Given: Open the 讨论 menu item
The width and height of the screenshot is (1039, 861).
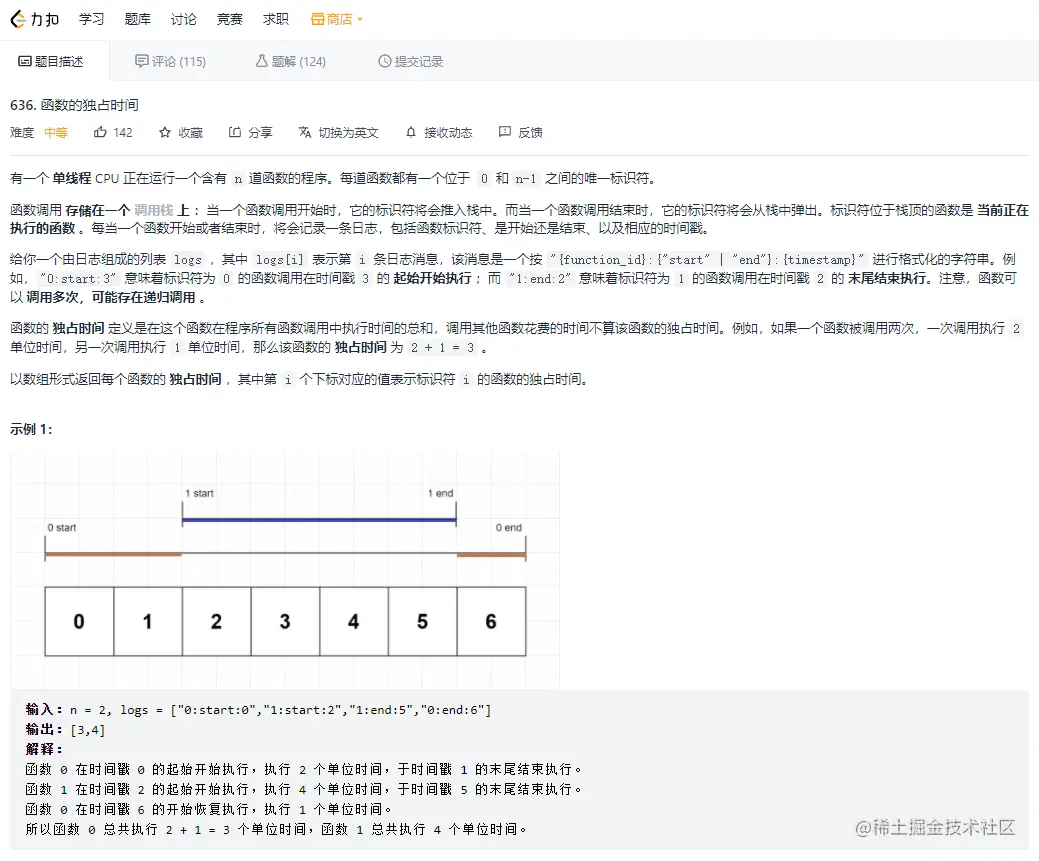Looking at the screenshot, I should coord(184,19).
